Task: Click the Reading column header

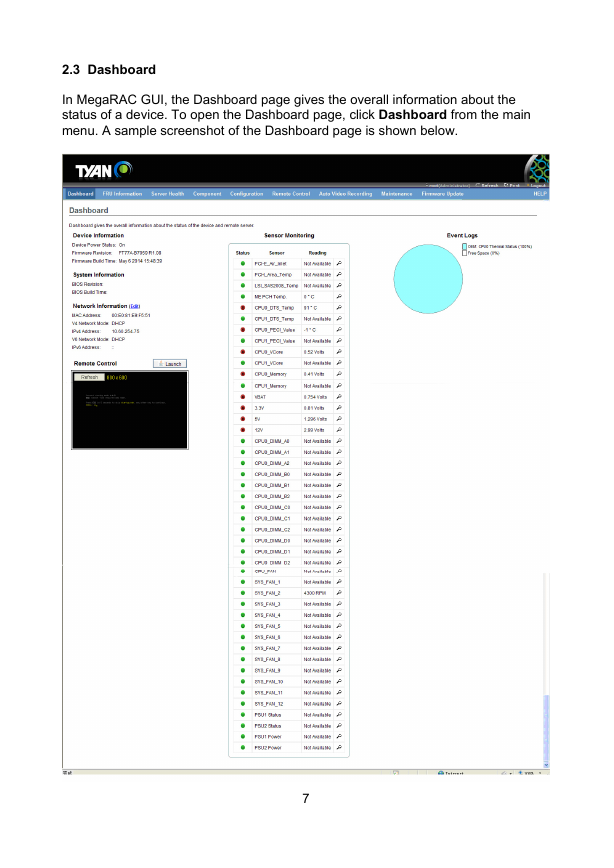Action: [x=317, y=253]
